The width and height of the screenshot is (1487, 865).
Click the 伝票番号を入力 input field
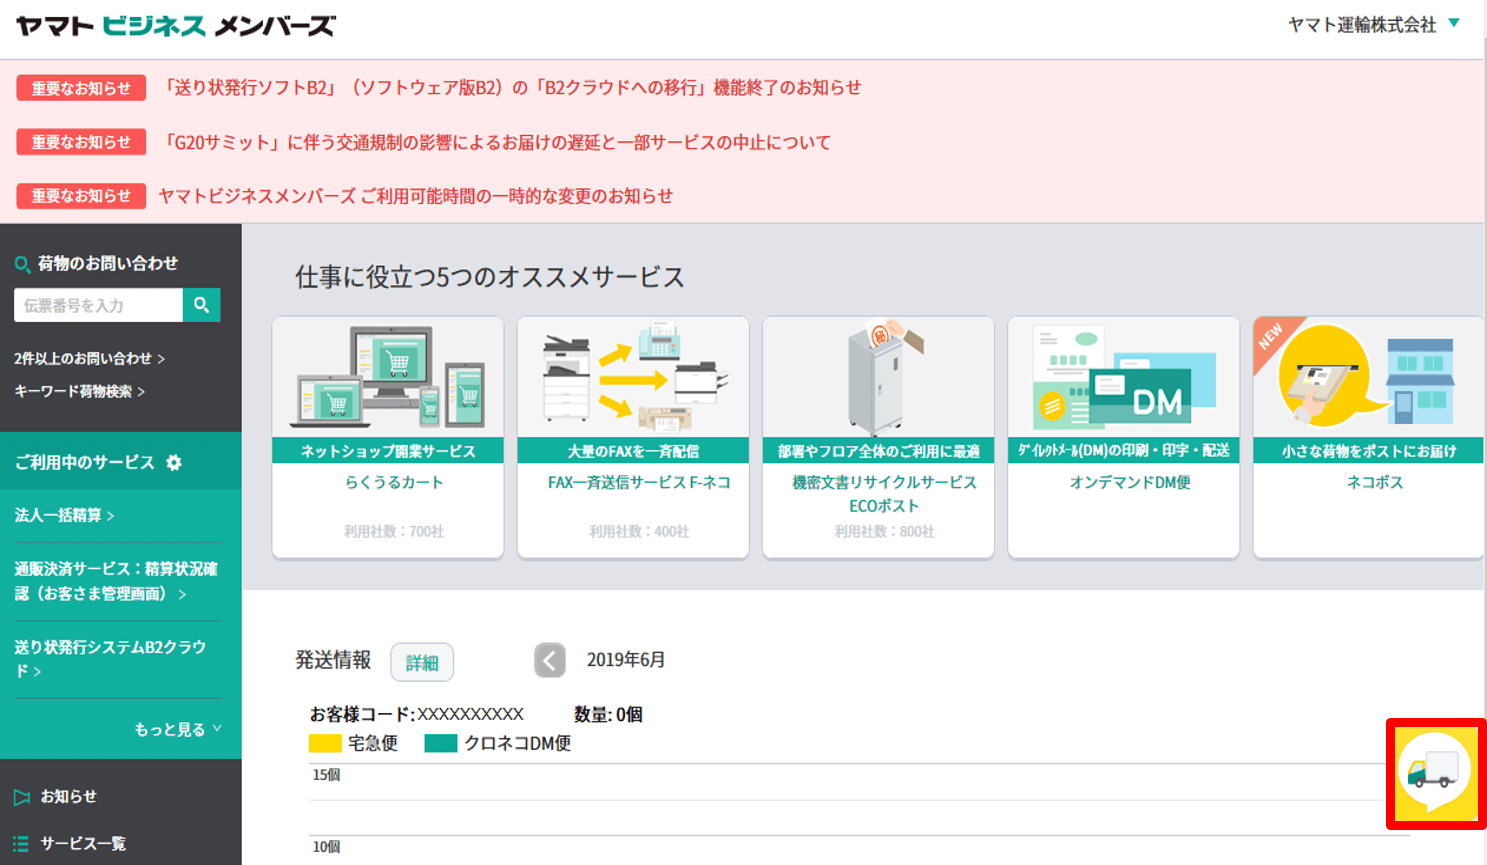coord(98,305)
